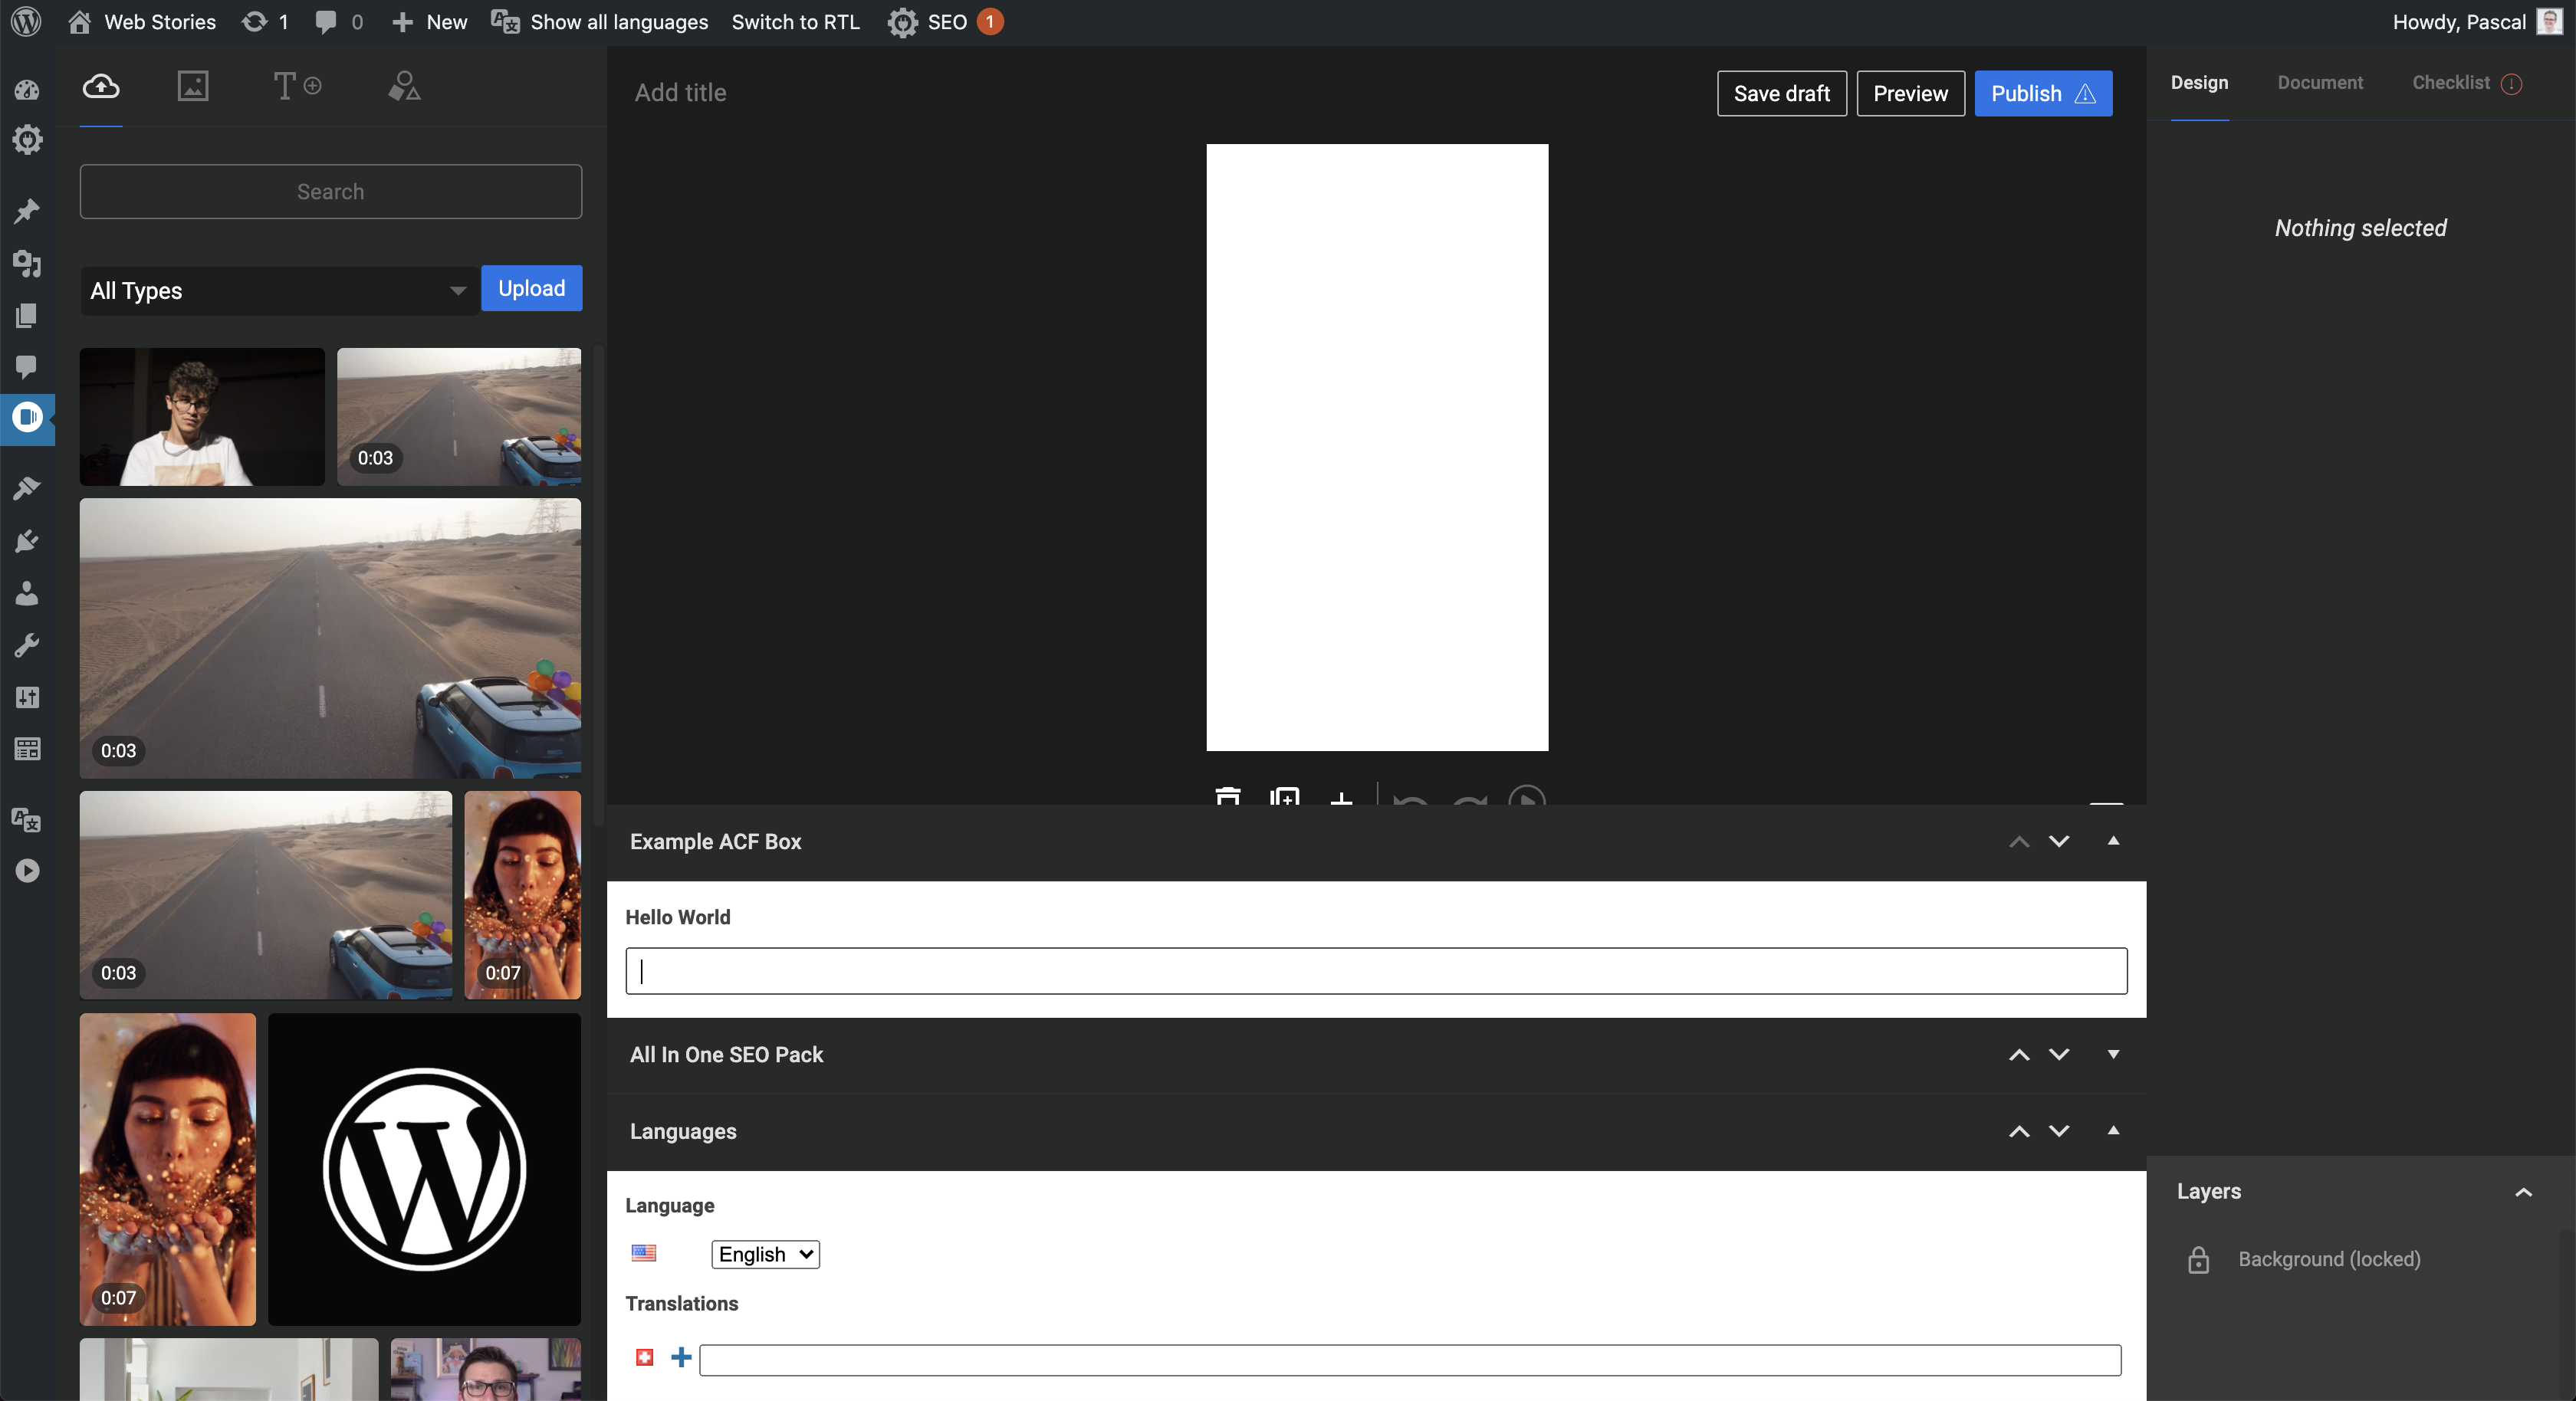Add a new blank page
This screenshot has width=2576, height=1401.
[1341, 800]
